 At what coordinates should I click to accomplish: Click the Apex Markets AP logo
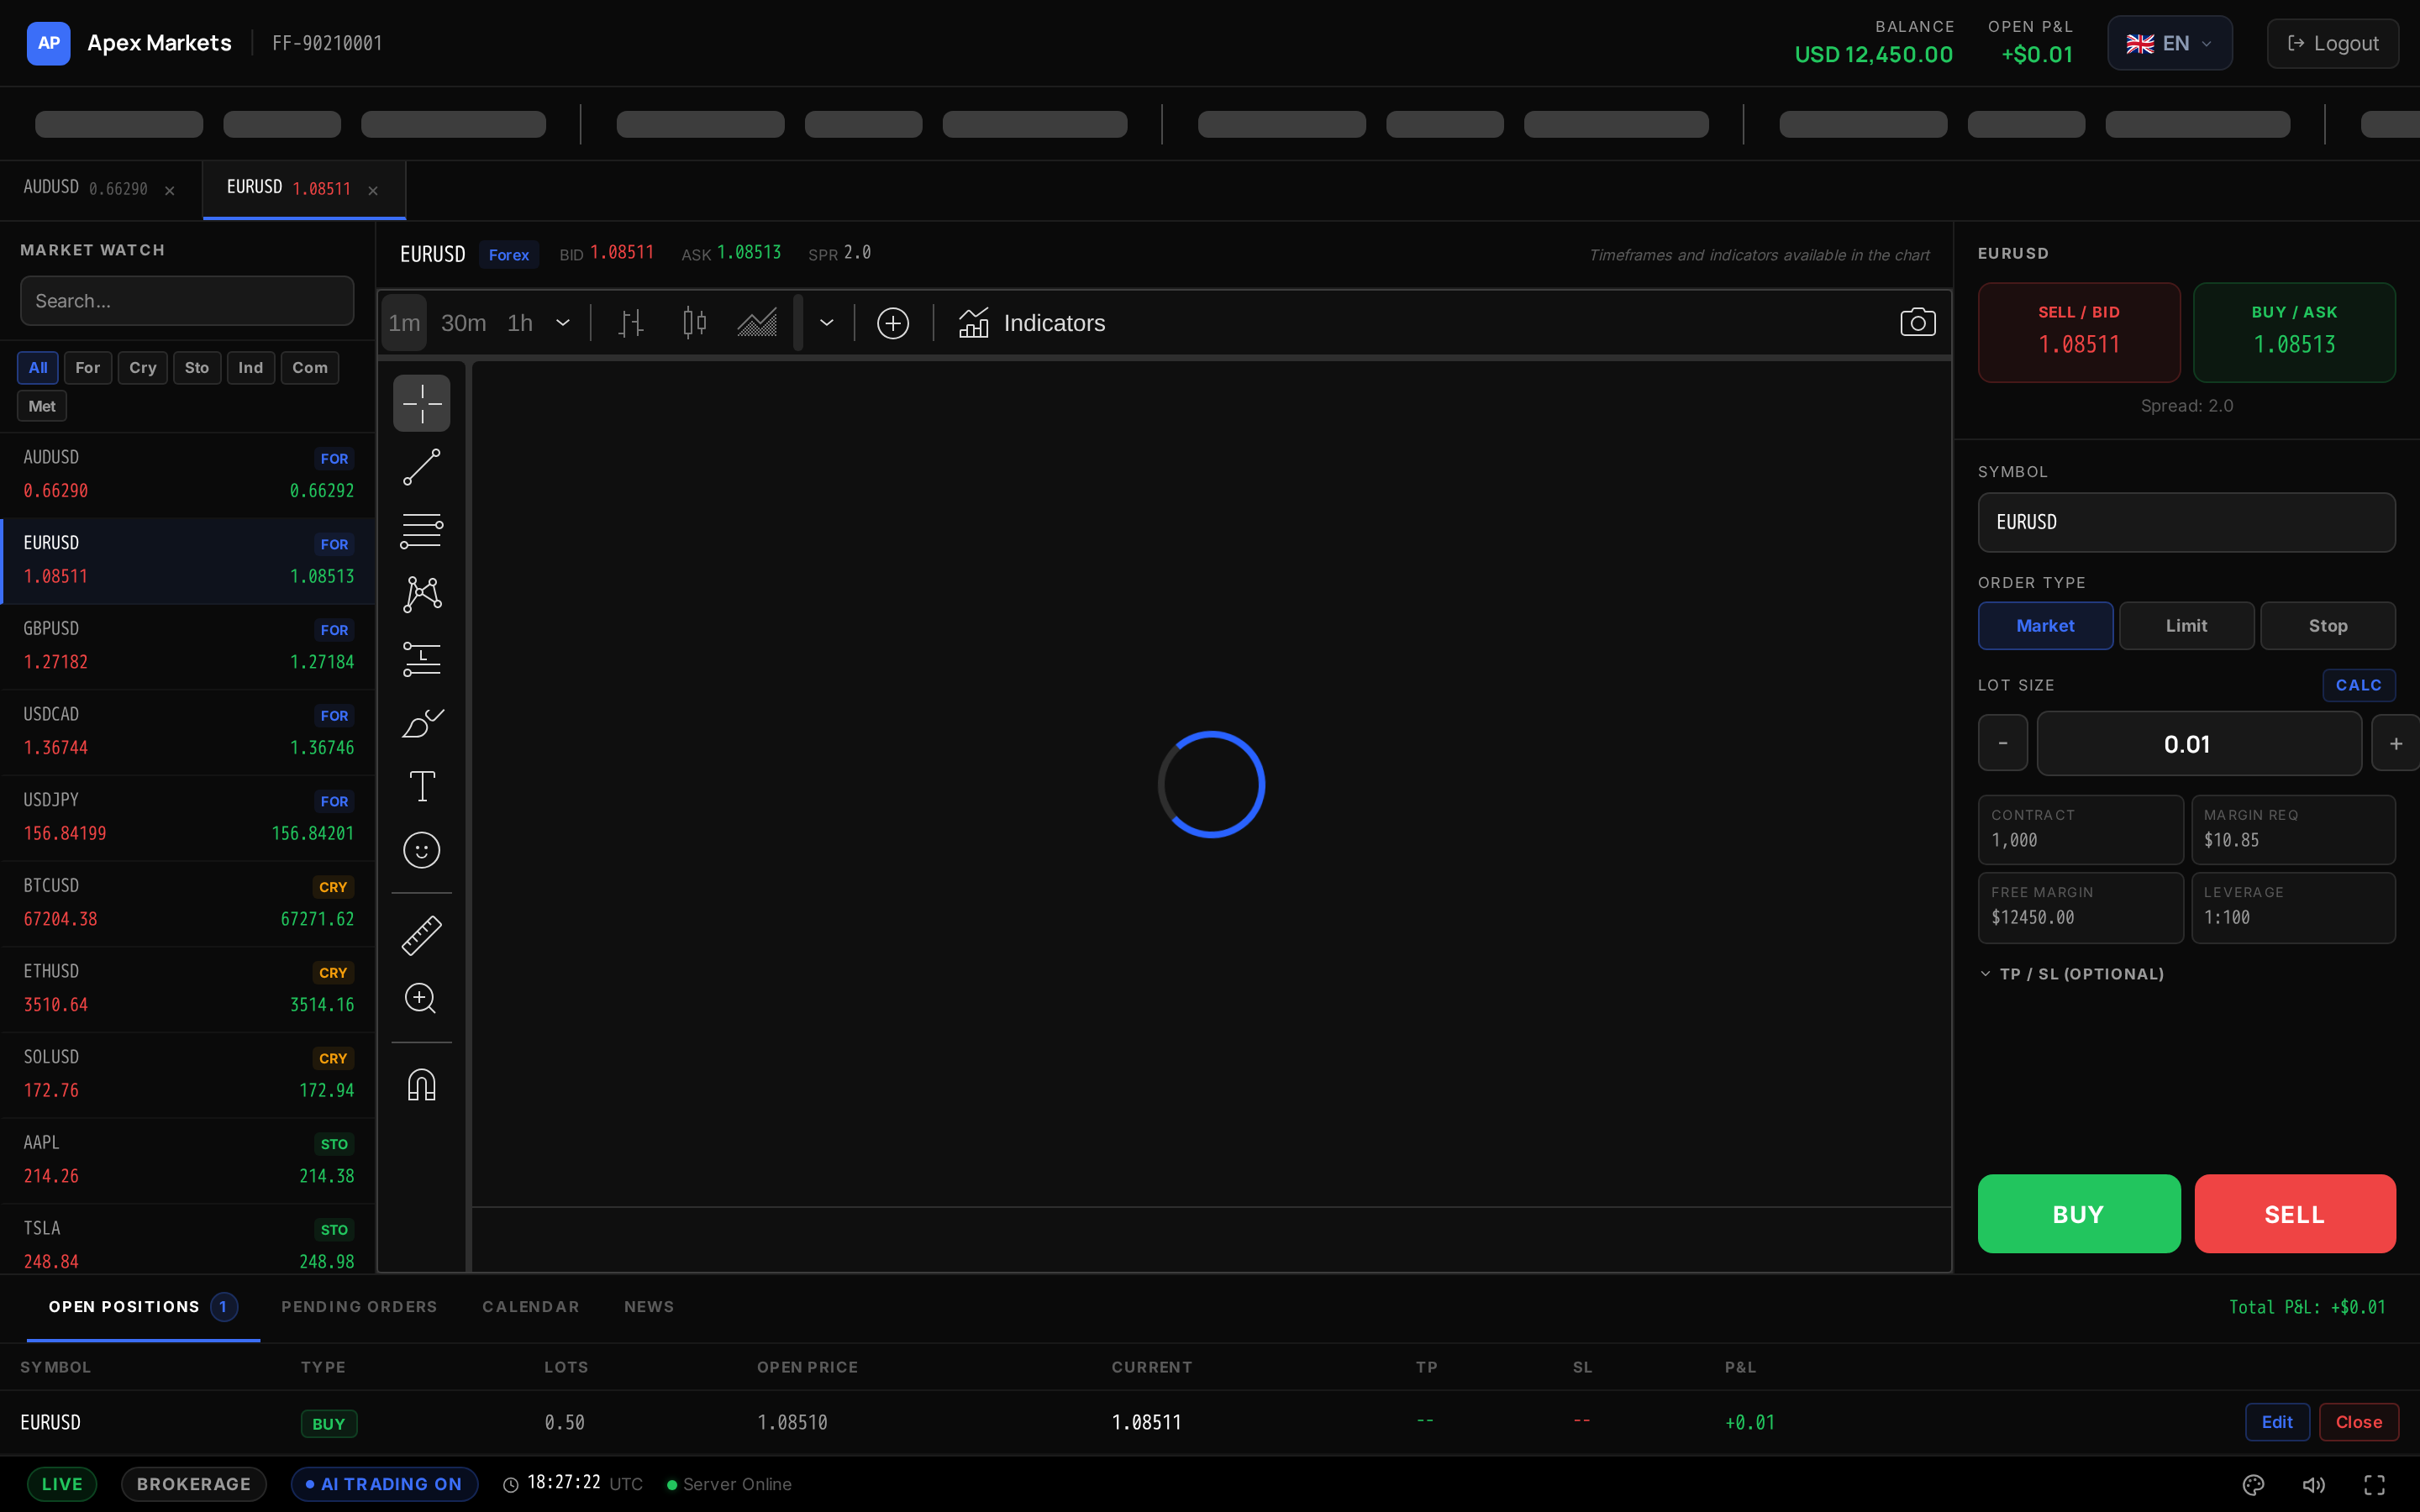(x=48, y=43)
